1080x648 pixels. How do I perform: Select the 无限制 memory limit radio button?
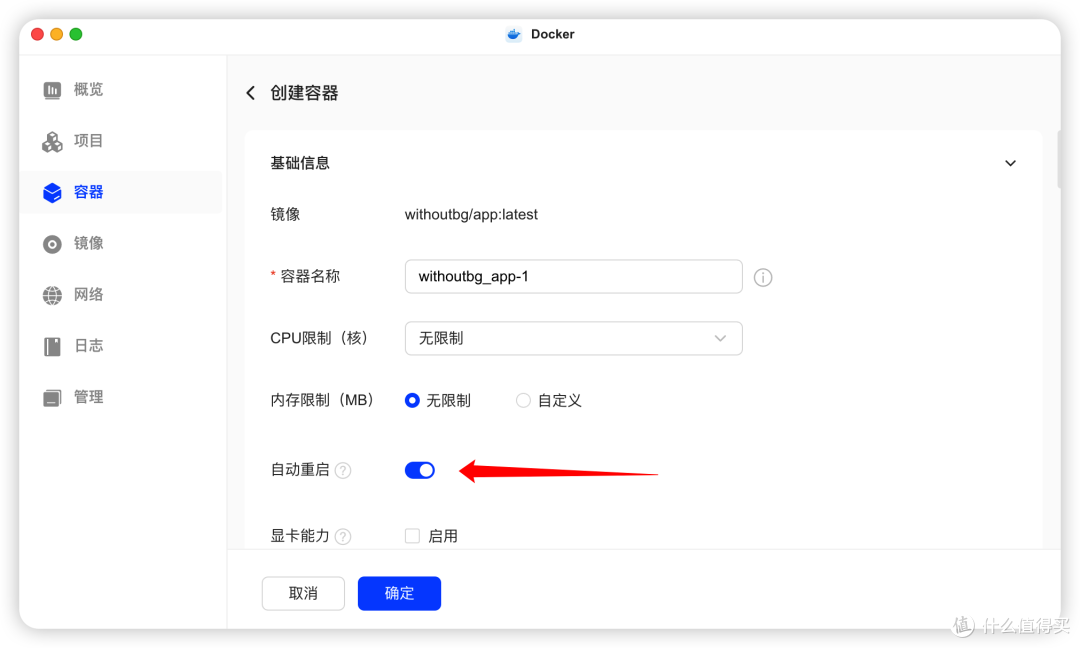412,400
